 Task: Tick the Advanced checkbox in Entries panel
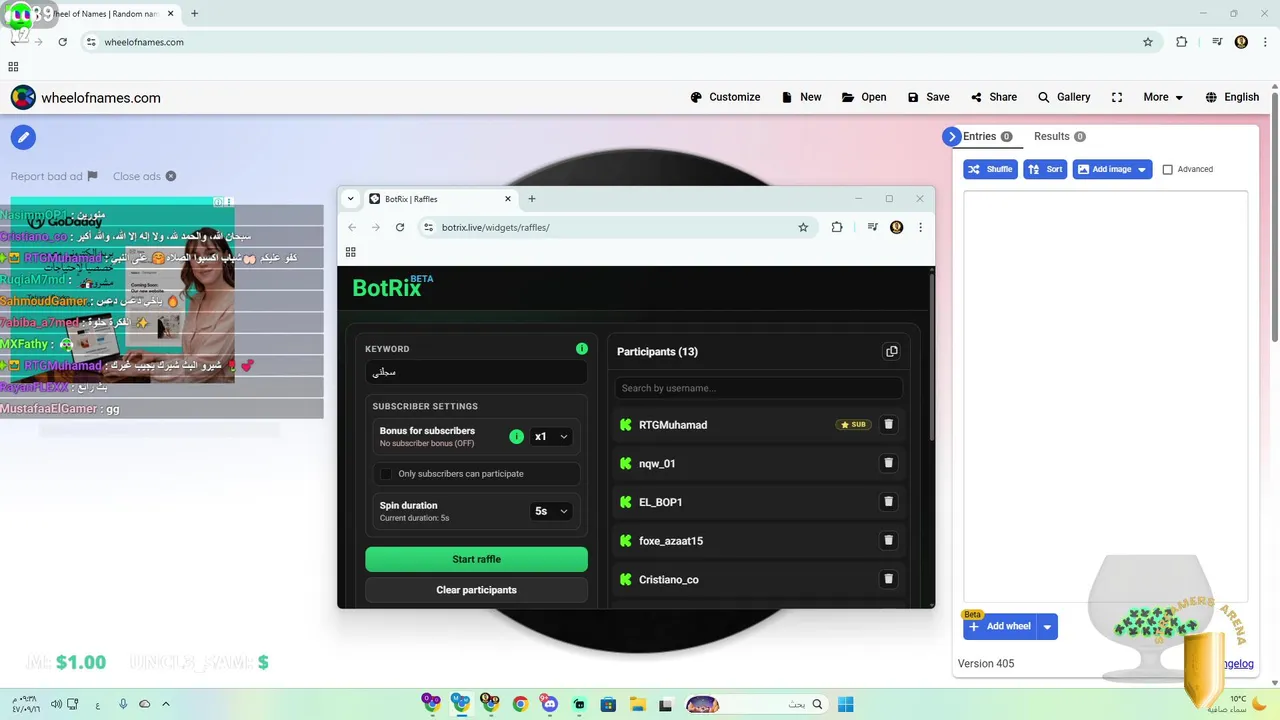1167,170
